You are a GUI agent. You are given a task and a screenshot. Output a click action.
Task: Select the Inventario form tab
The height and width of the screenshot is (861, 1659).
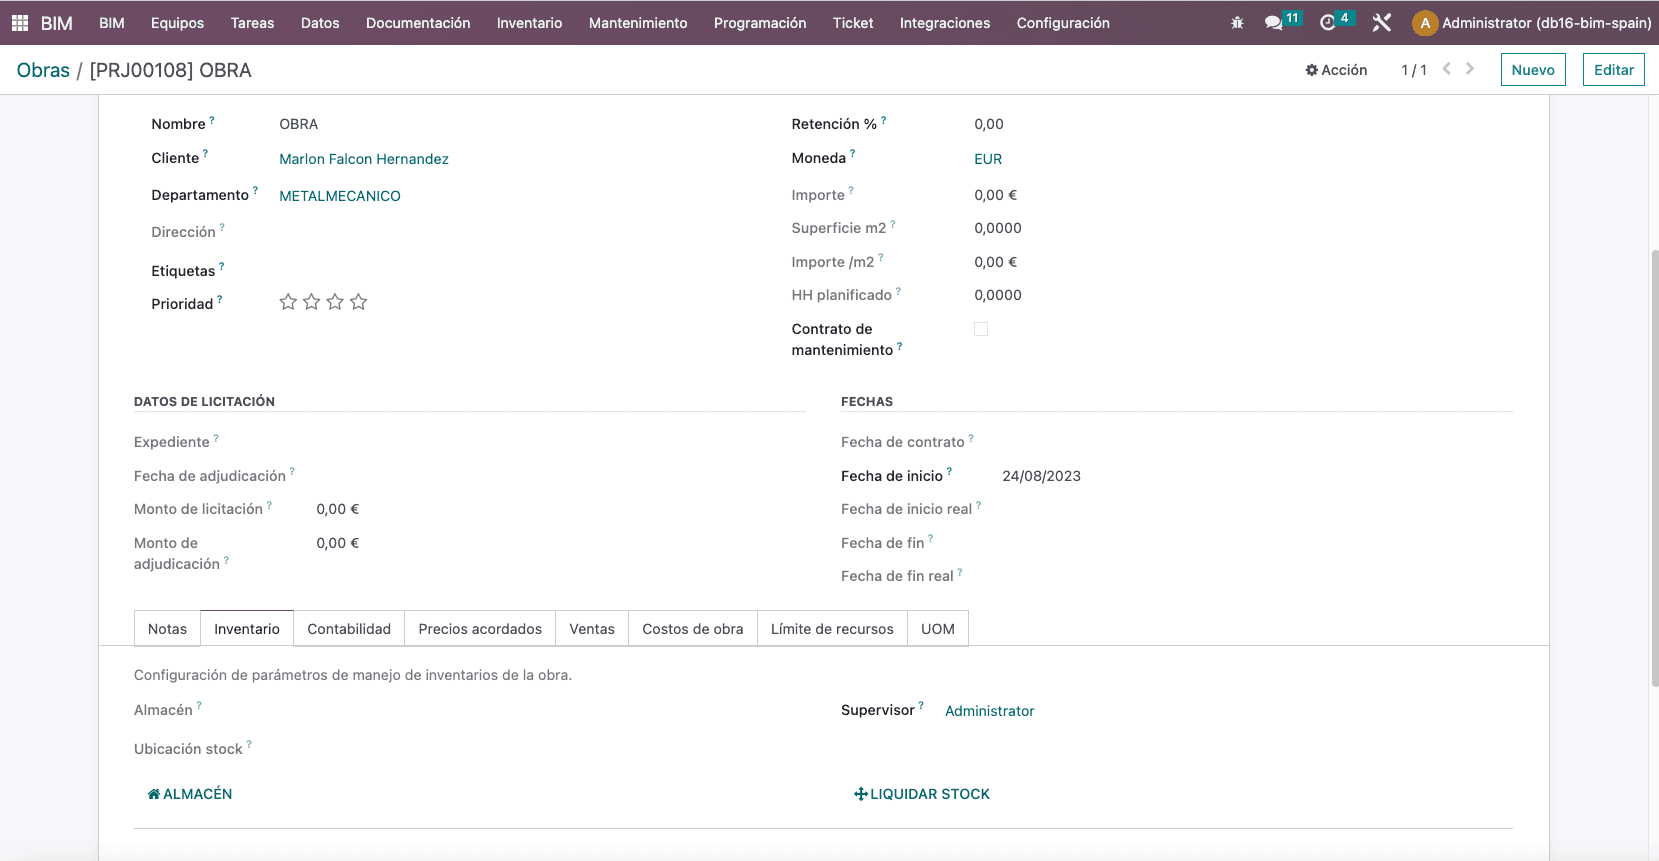247,629
